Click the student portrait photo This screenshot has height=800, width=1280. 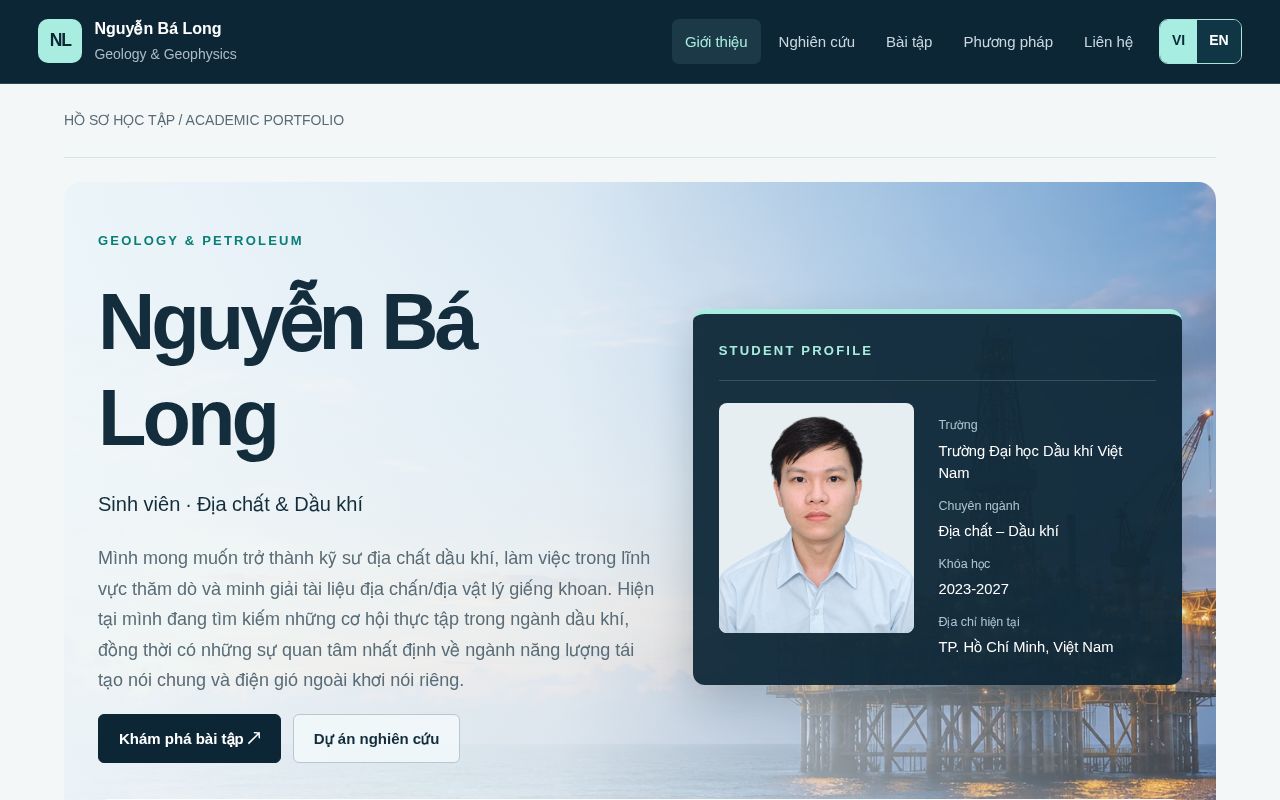(x=816, y=518)
